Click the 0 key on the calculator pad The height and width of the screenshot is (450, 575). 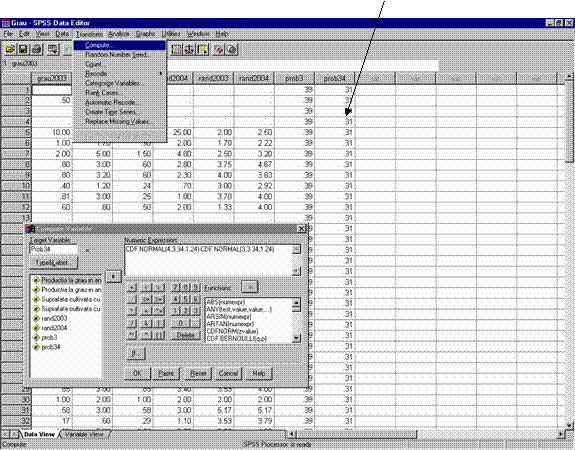tap(180, 323)
